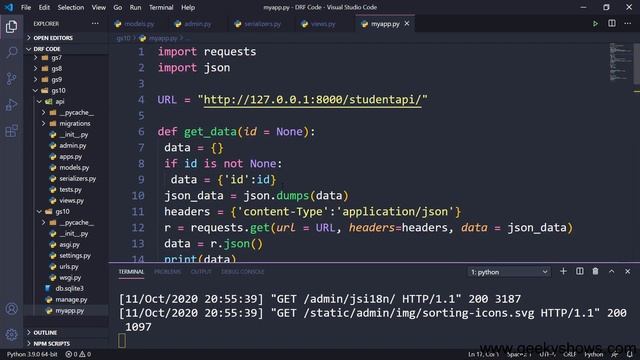This screenshot has width=640, height=360.
Task: Split the editor to the right
Action: (611, 24)
